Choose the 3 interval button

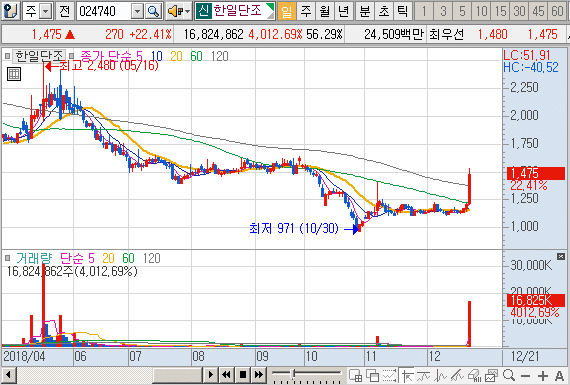pos(443,11)
